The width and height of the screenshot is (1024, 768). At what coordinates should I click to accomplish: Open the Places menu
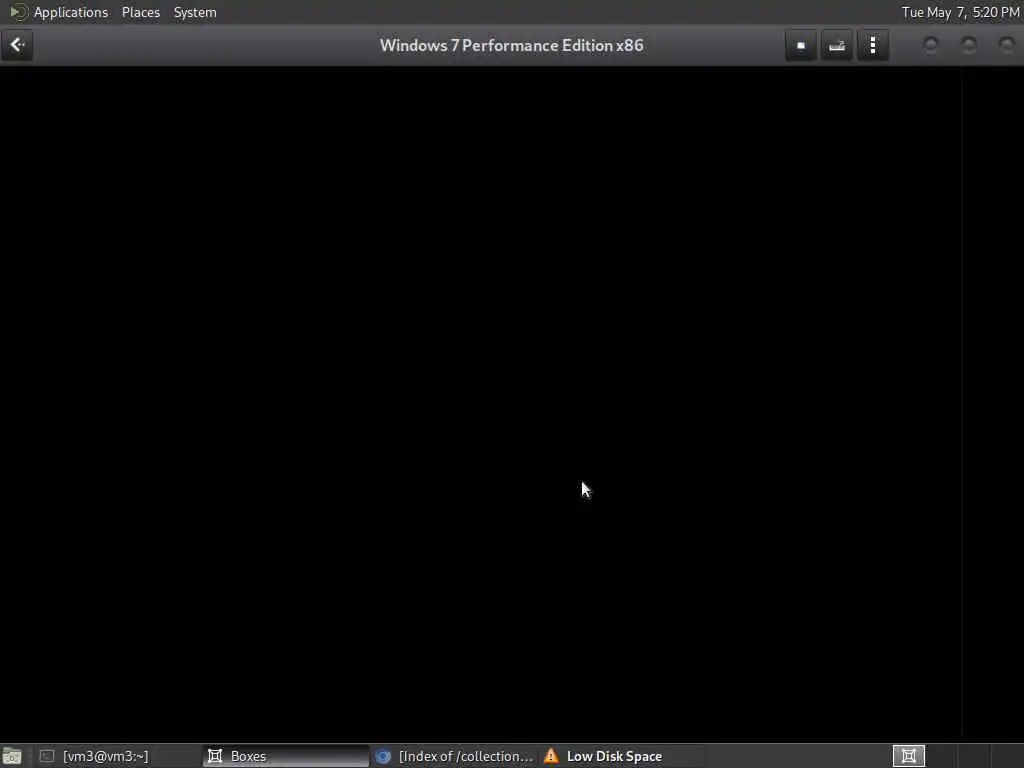coord(140,12)
